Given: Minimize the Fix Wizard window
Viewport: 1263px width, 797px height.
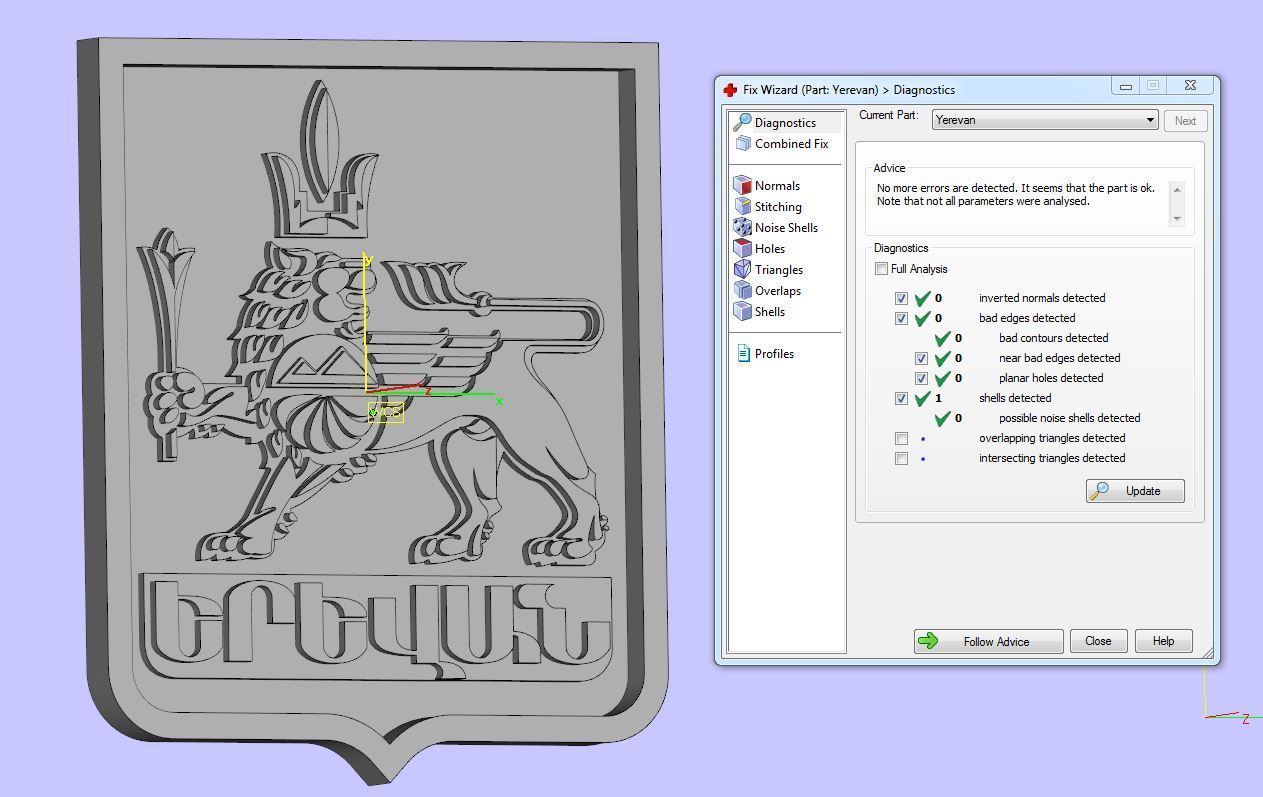Looking at the screenshot, I should point(1125,86).
